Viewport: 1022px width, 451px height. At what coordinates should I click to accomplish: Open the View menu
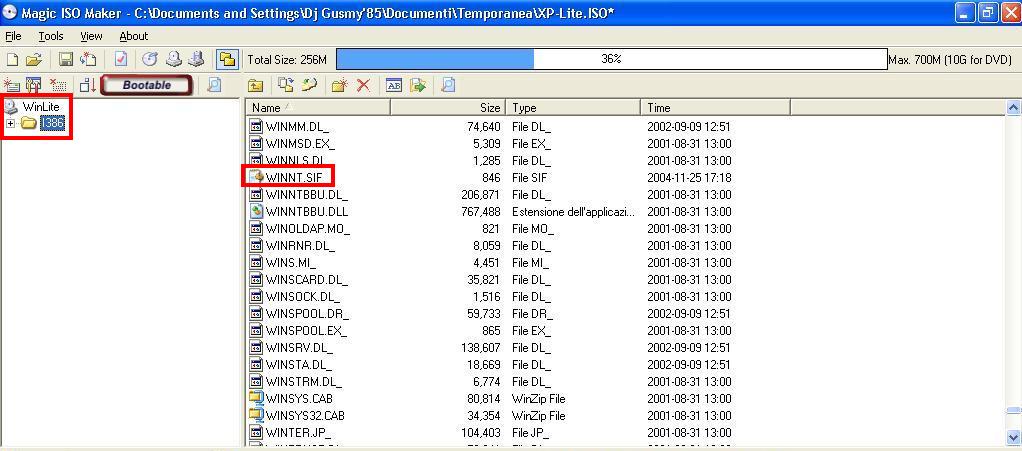coord(91,36)
